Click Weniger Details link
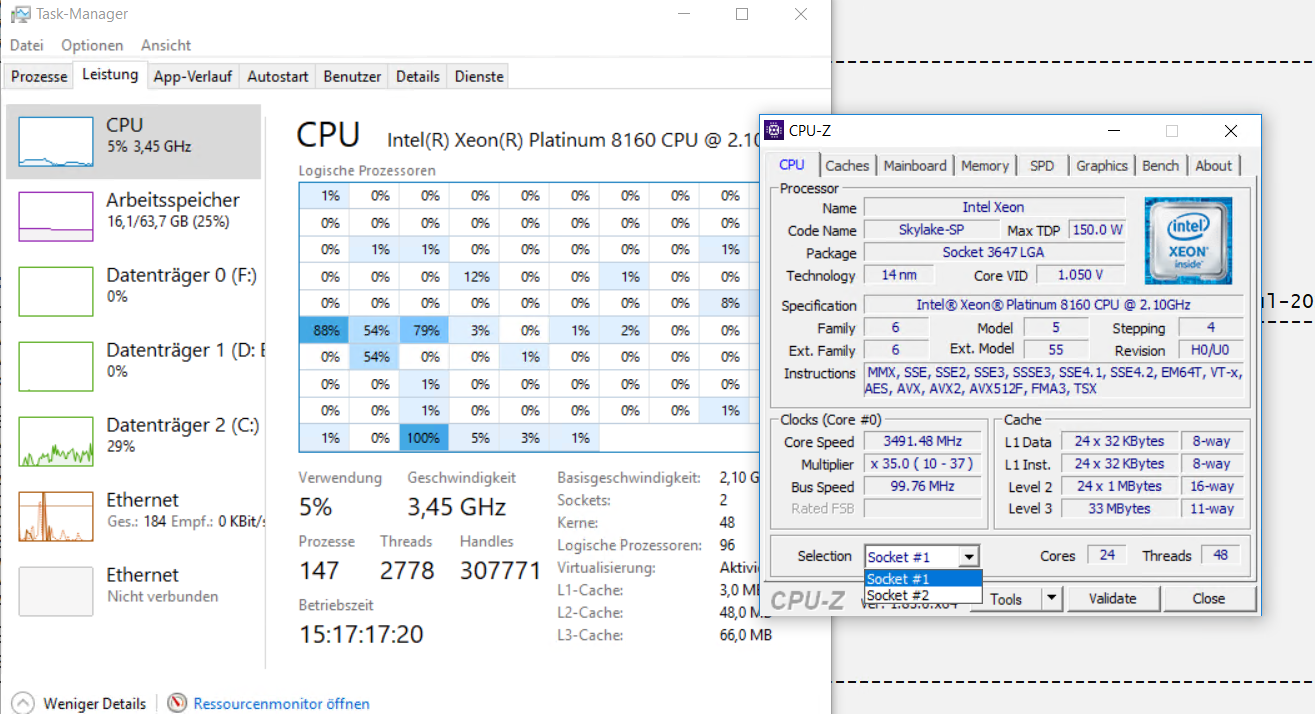 click(95, 704)
